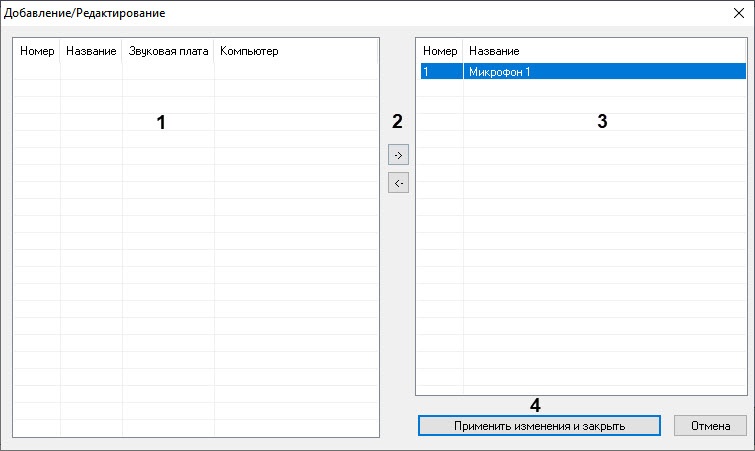Click left table Название column header
Image resolution: width=755 pixels, height=451 pixels.
coord(91,51)
